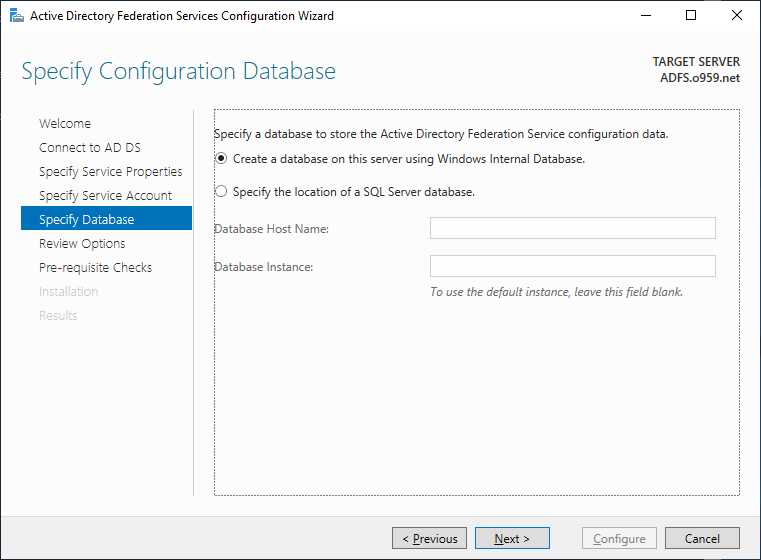Click the Next button
Viewport: 761px width, 560px height.
pyautogui.click(x=512, y=538)
